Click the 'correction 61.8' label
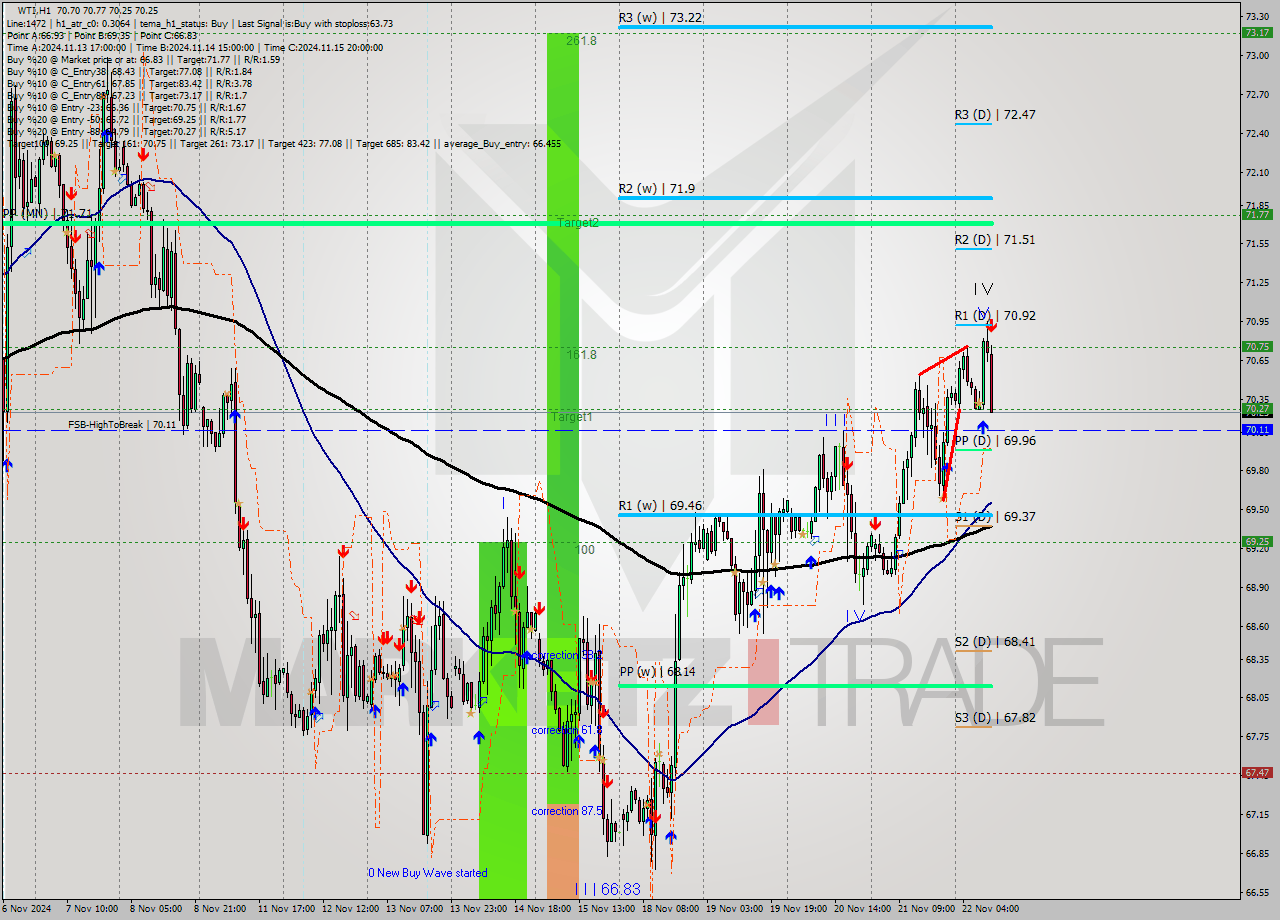Image resolution: width=1280 pixels, height=920 pixels. (567, 730)
